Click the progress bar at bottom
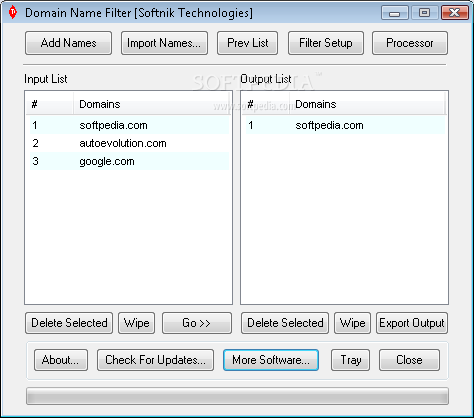This screenshot has width=474, height=418. (x=237, y=396)
